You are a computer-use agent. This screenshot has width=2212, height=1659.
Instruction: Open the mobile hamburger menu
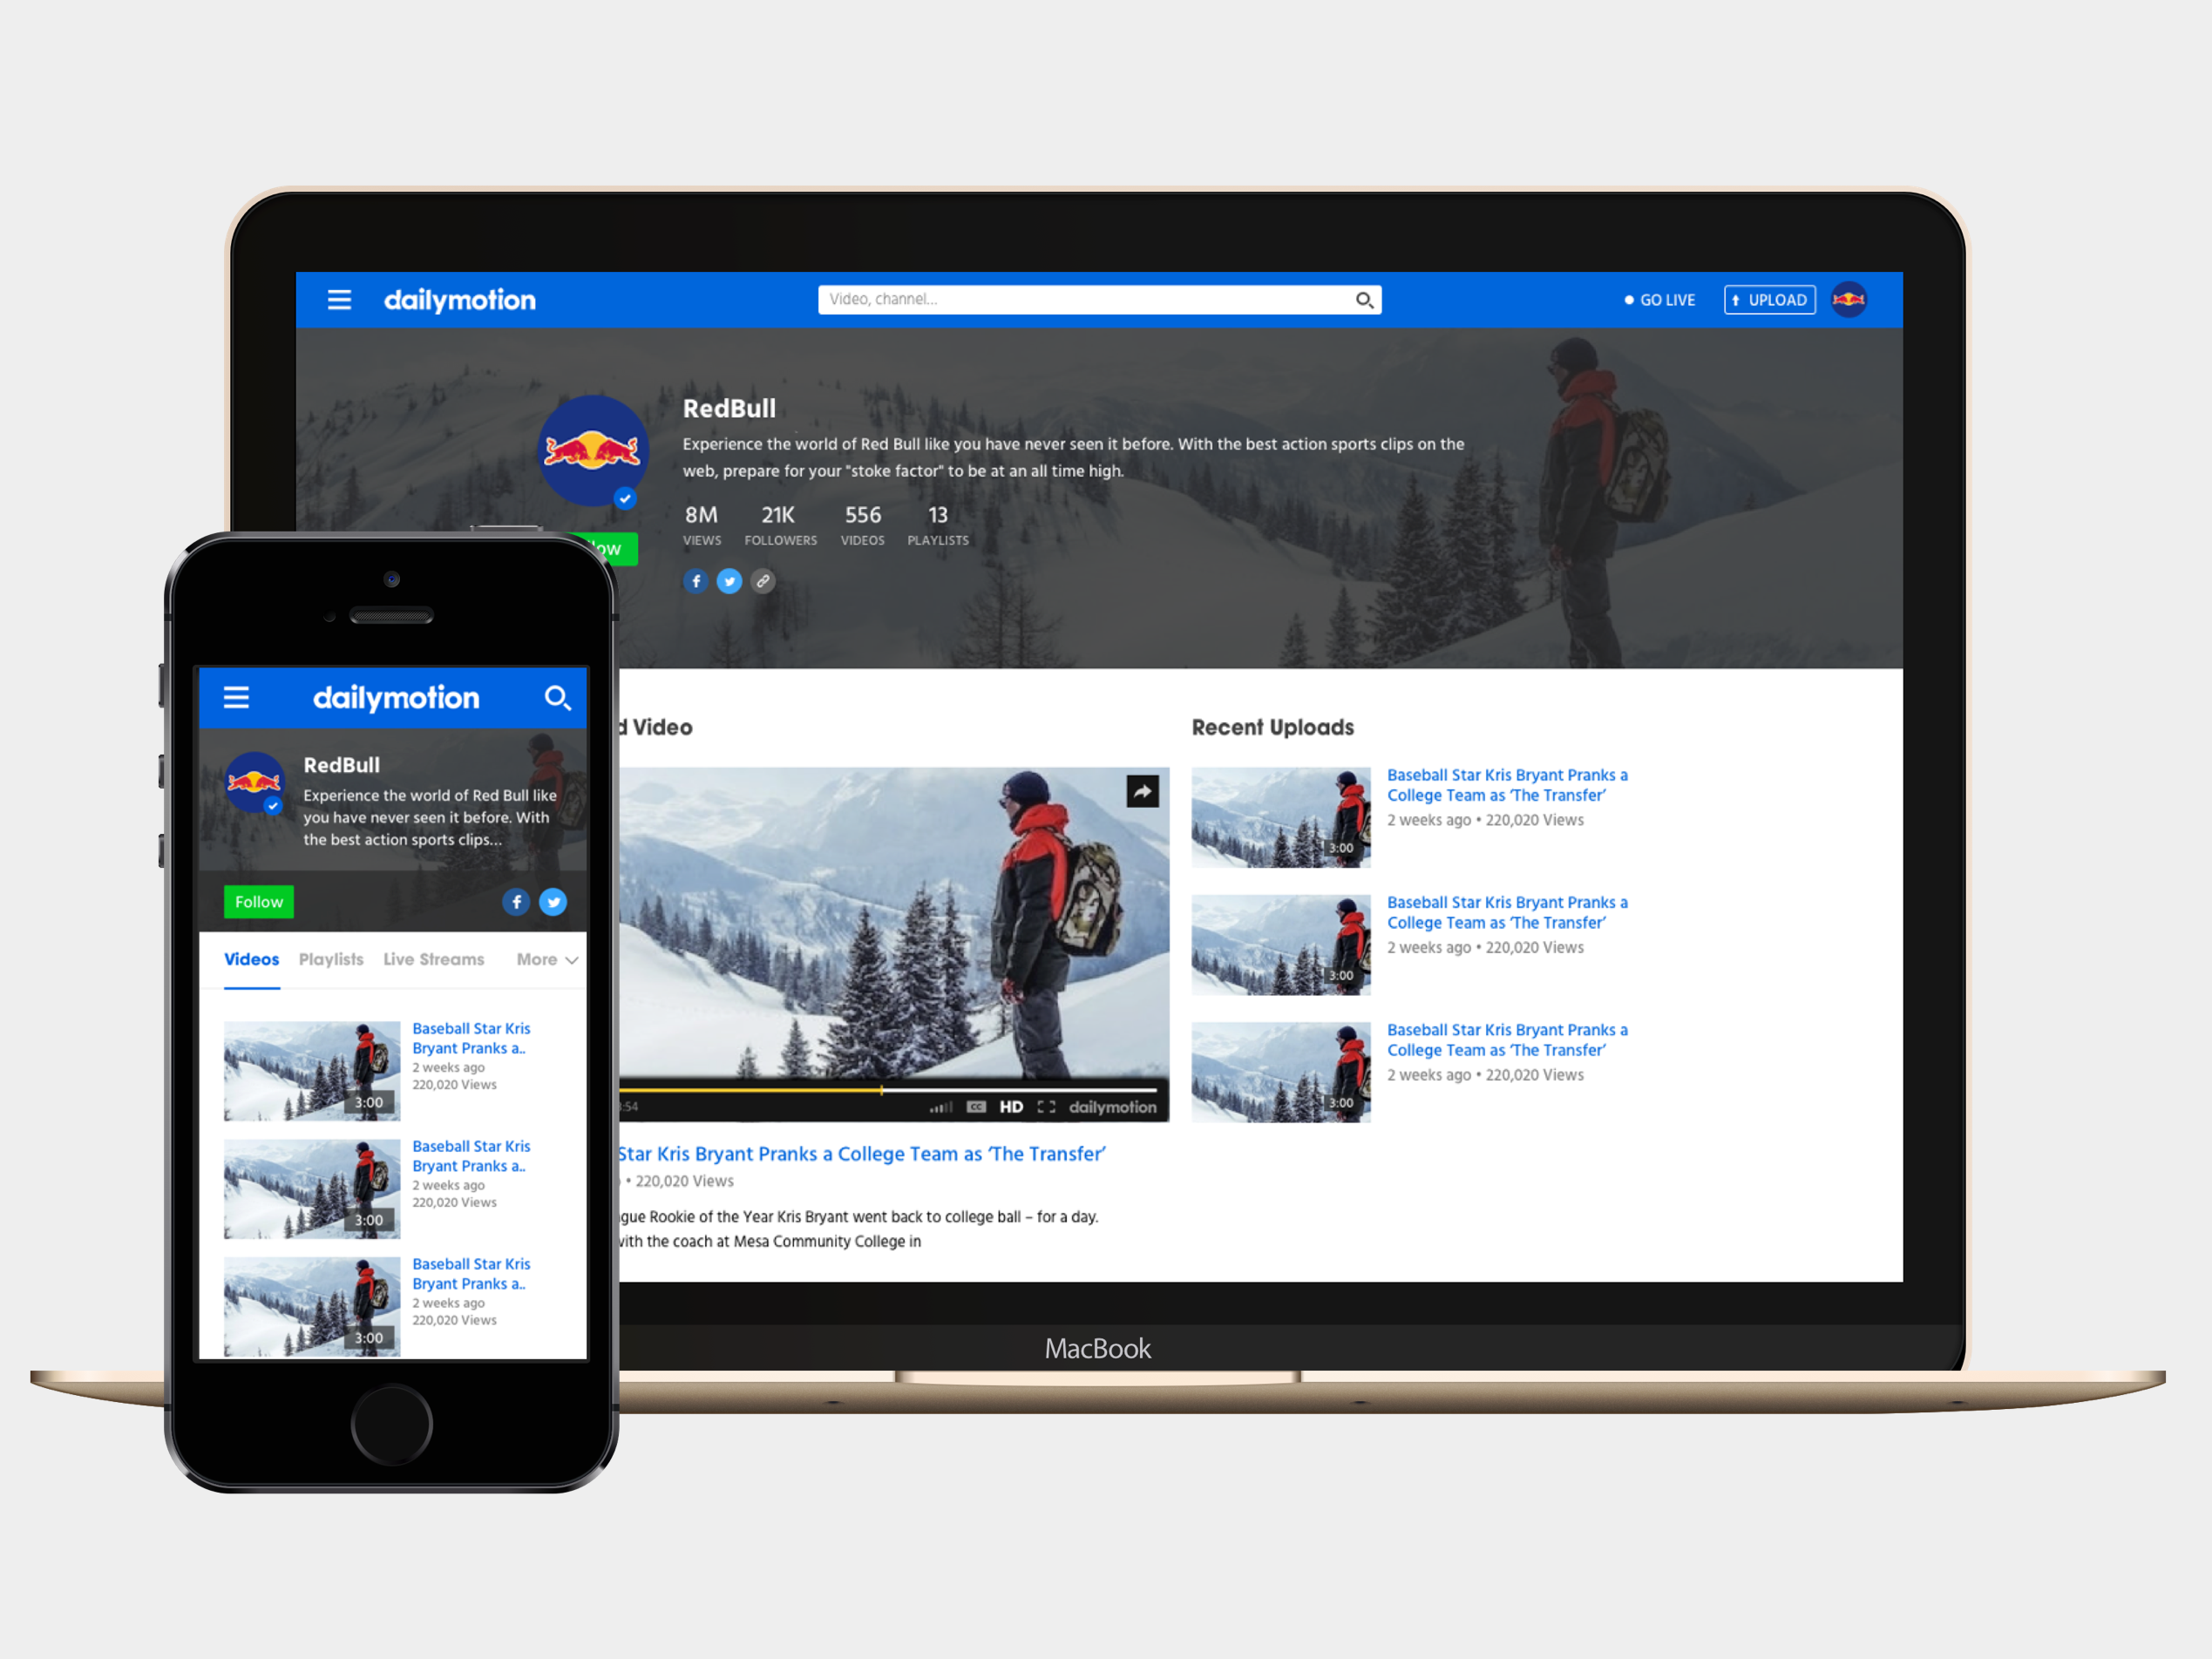pyautogui.click(x=236, y=697)
